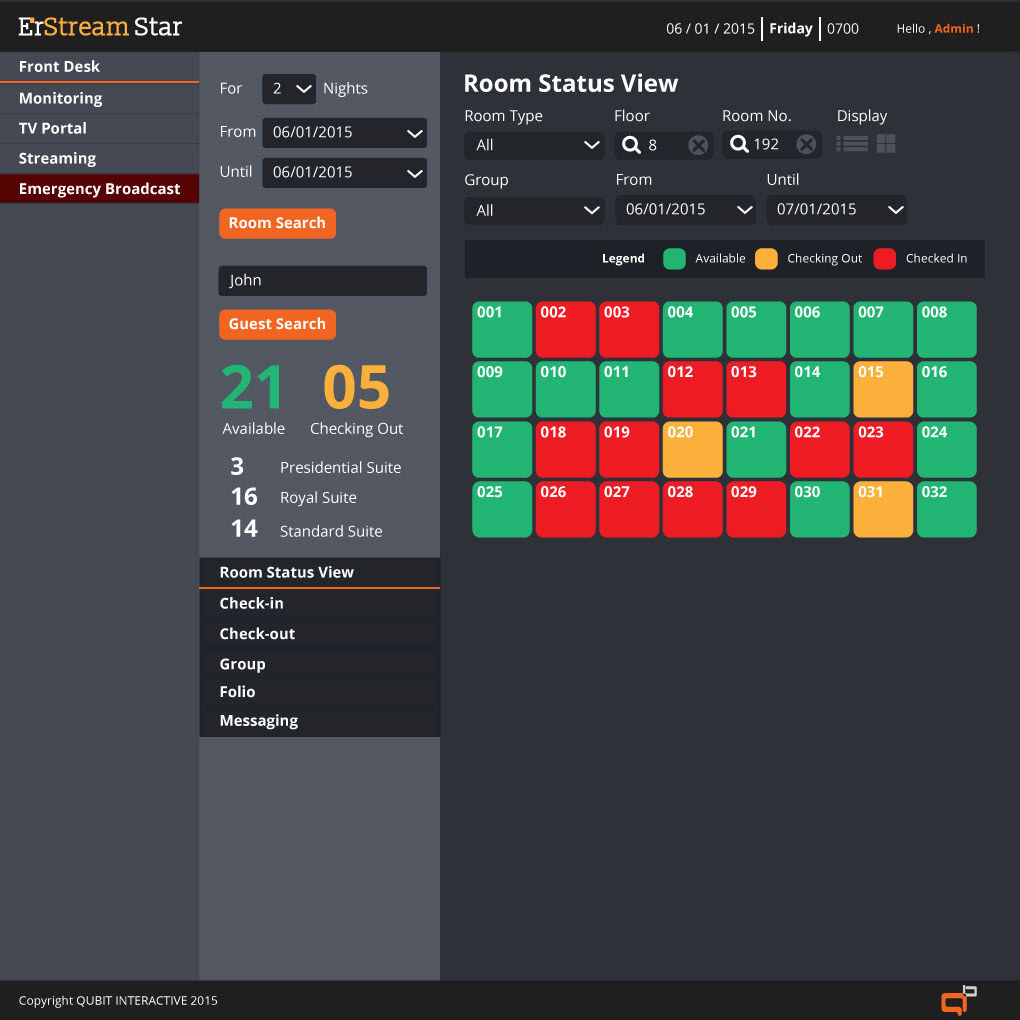
Task: Click the Room No. input field
Action: [x=772, y=144]
